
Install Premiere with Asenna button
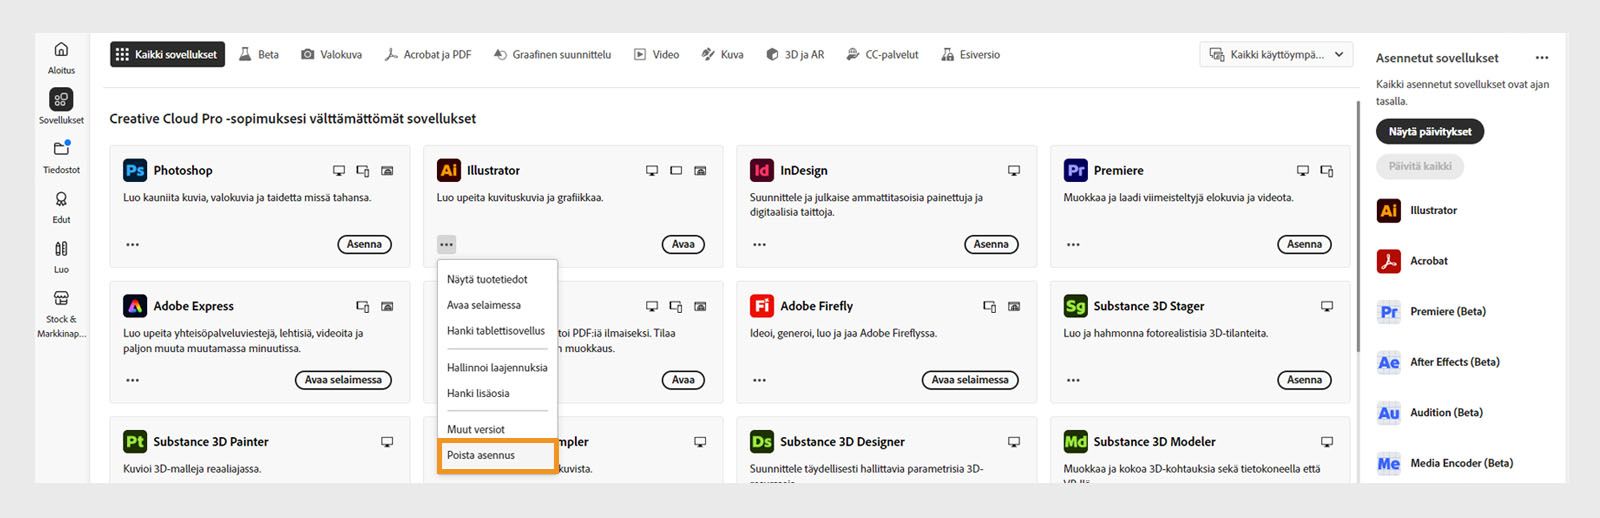pyautogui.click(x=1304, y=244)
